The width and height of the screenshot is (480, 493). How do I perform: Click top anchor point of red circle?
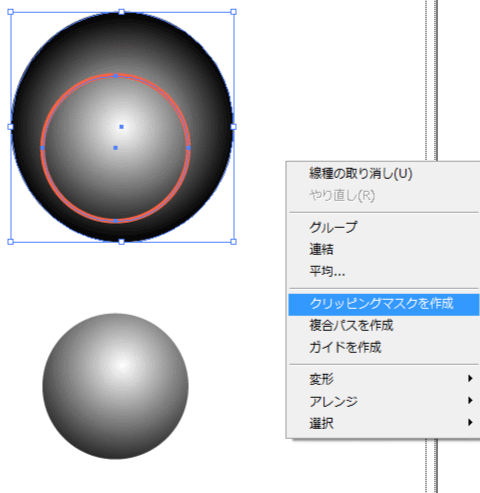pos(115,76)
